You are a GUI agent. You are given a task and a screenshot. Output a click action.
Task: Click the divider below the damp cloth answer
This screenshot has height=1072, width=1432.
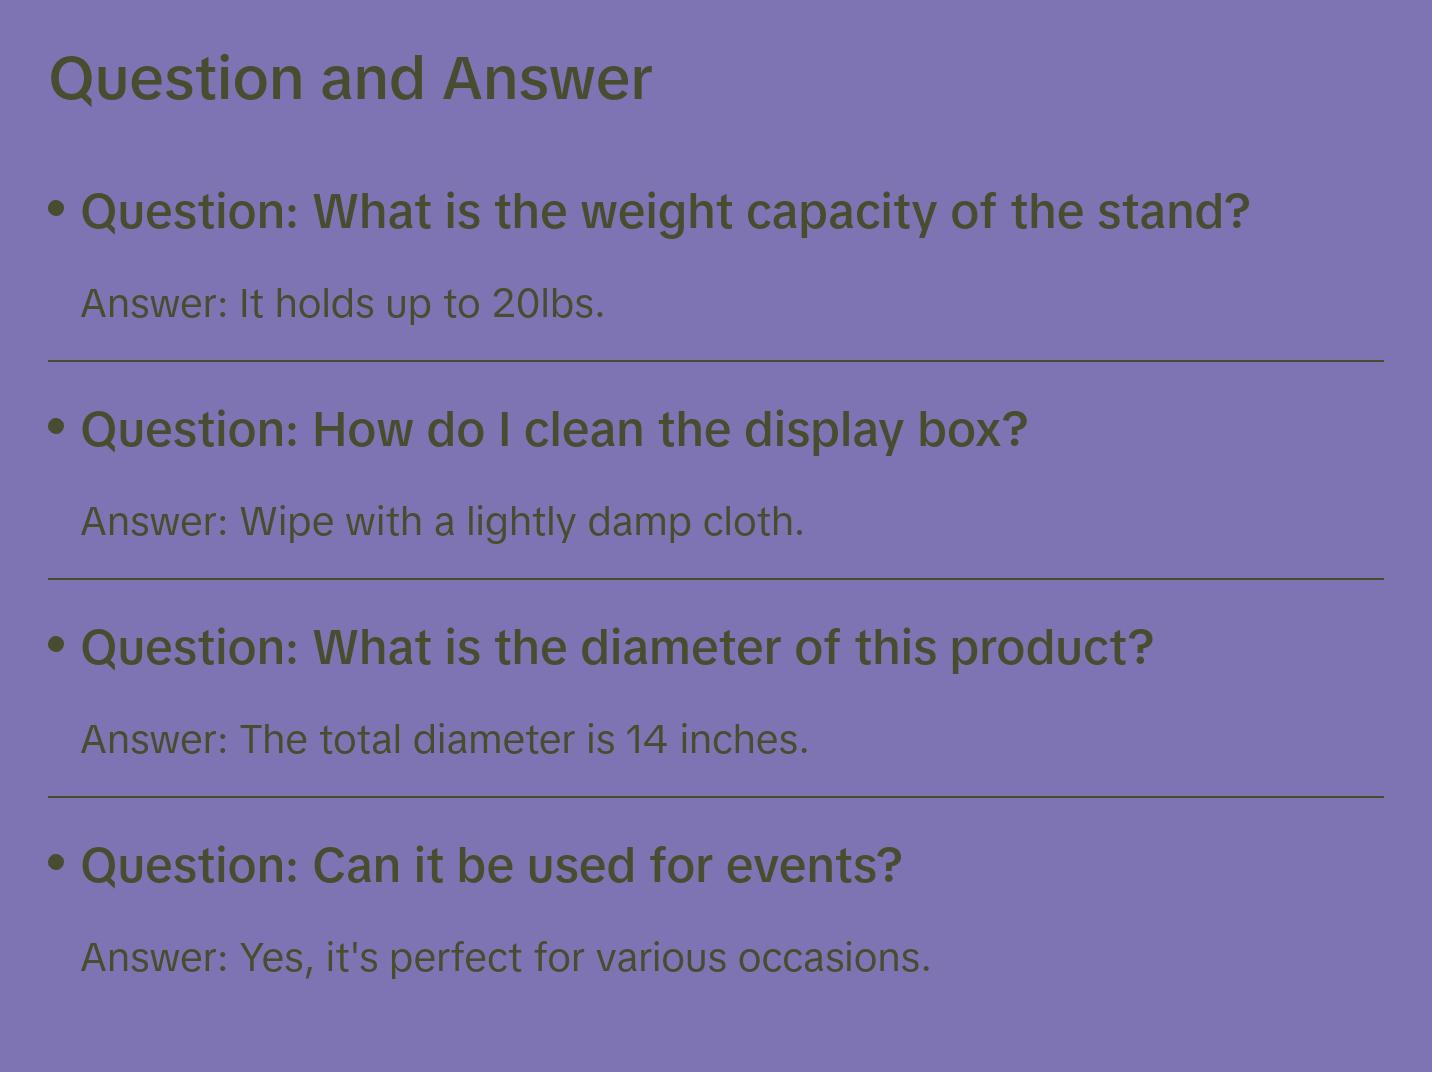(x=716, y=579)
